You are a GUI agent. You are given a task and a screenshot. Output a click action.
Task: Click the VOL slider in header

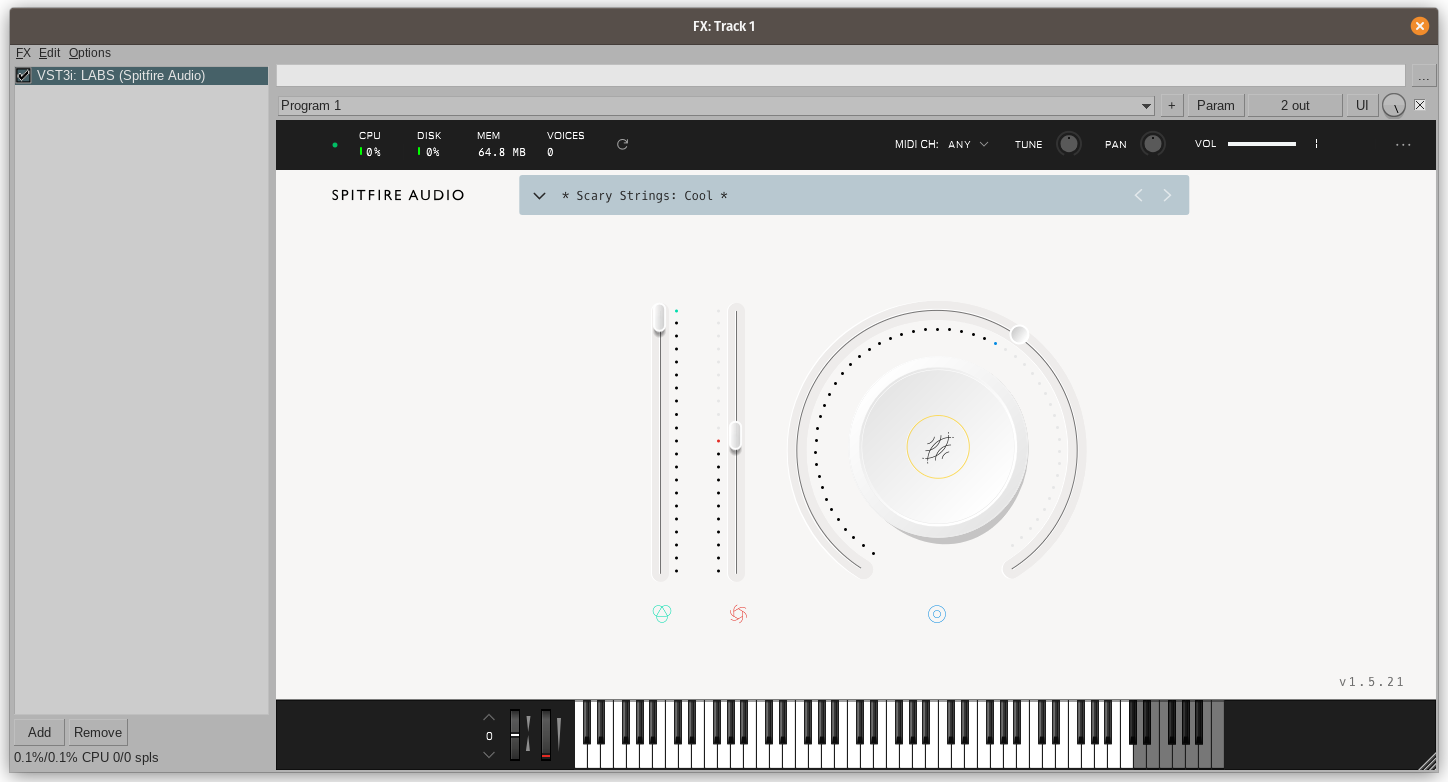pyautogui.click(x=1262, y=144)
